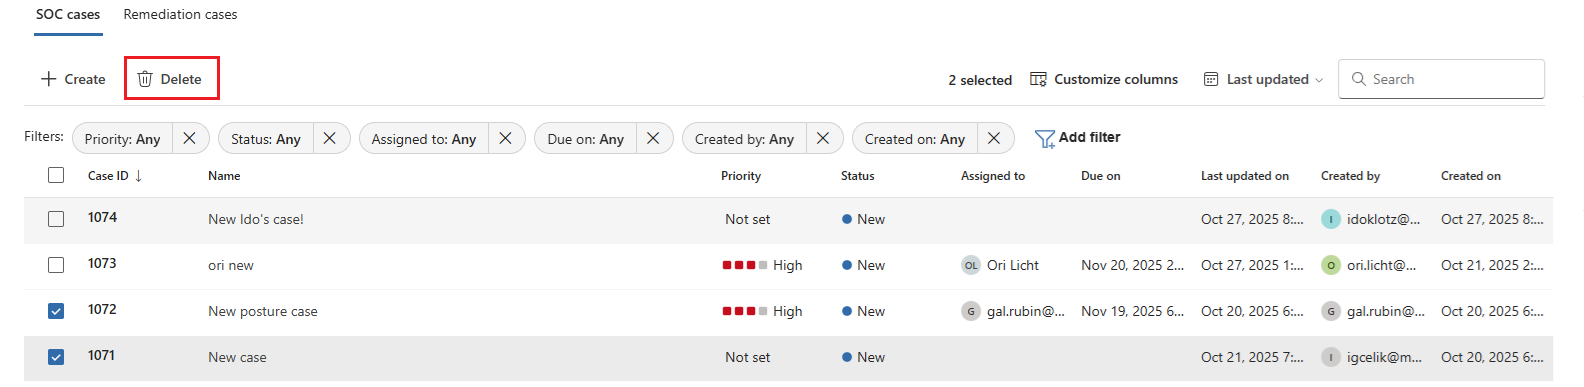The image size is (1584, 387).
Task: Open the case named New Ido's case!
Action: 256,219
